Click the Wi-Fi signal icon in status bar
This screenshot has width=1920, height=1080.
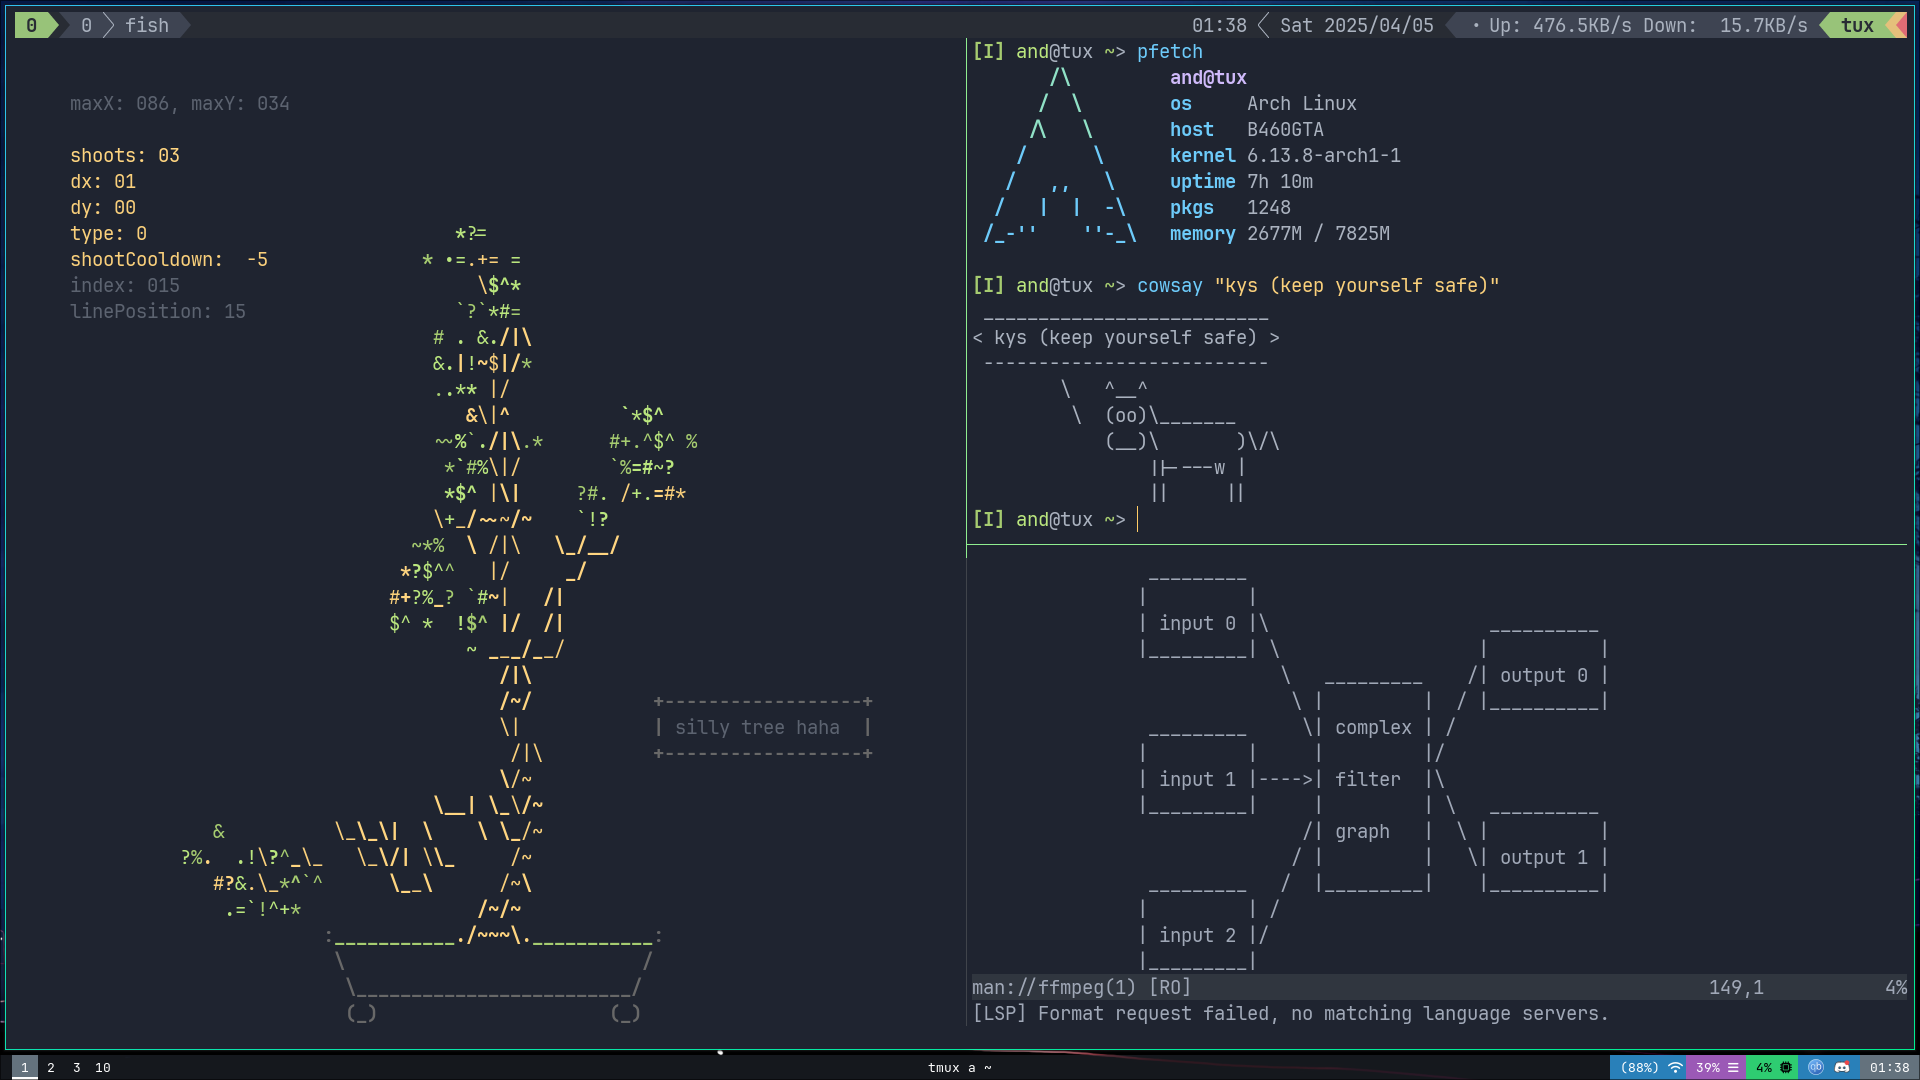coord(1675,1068)
